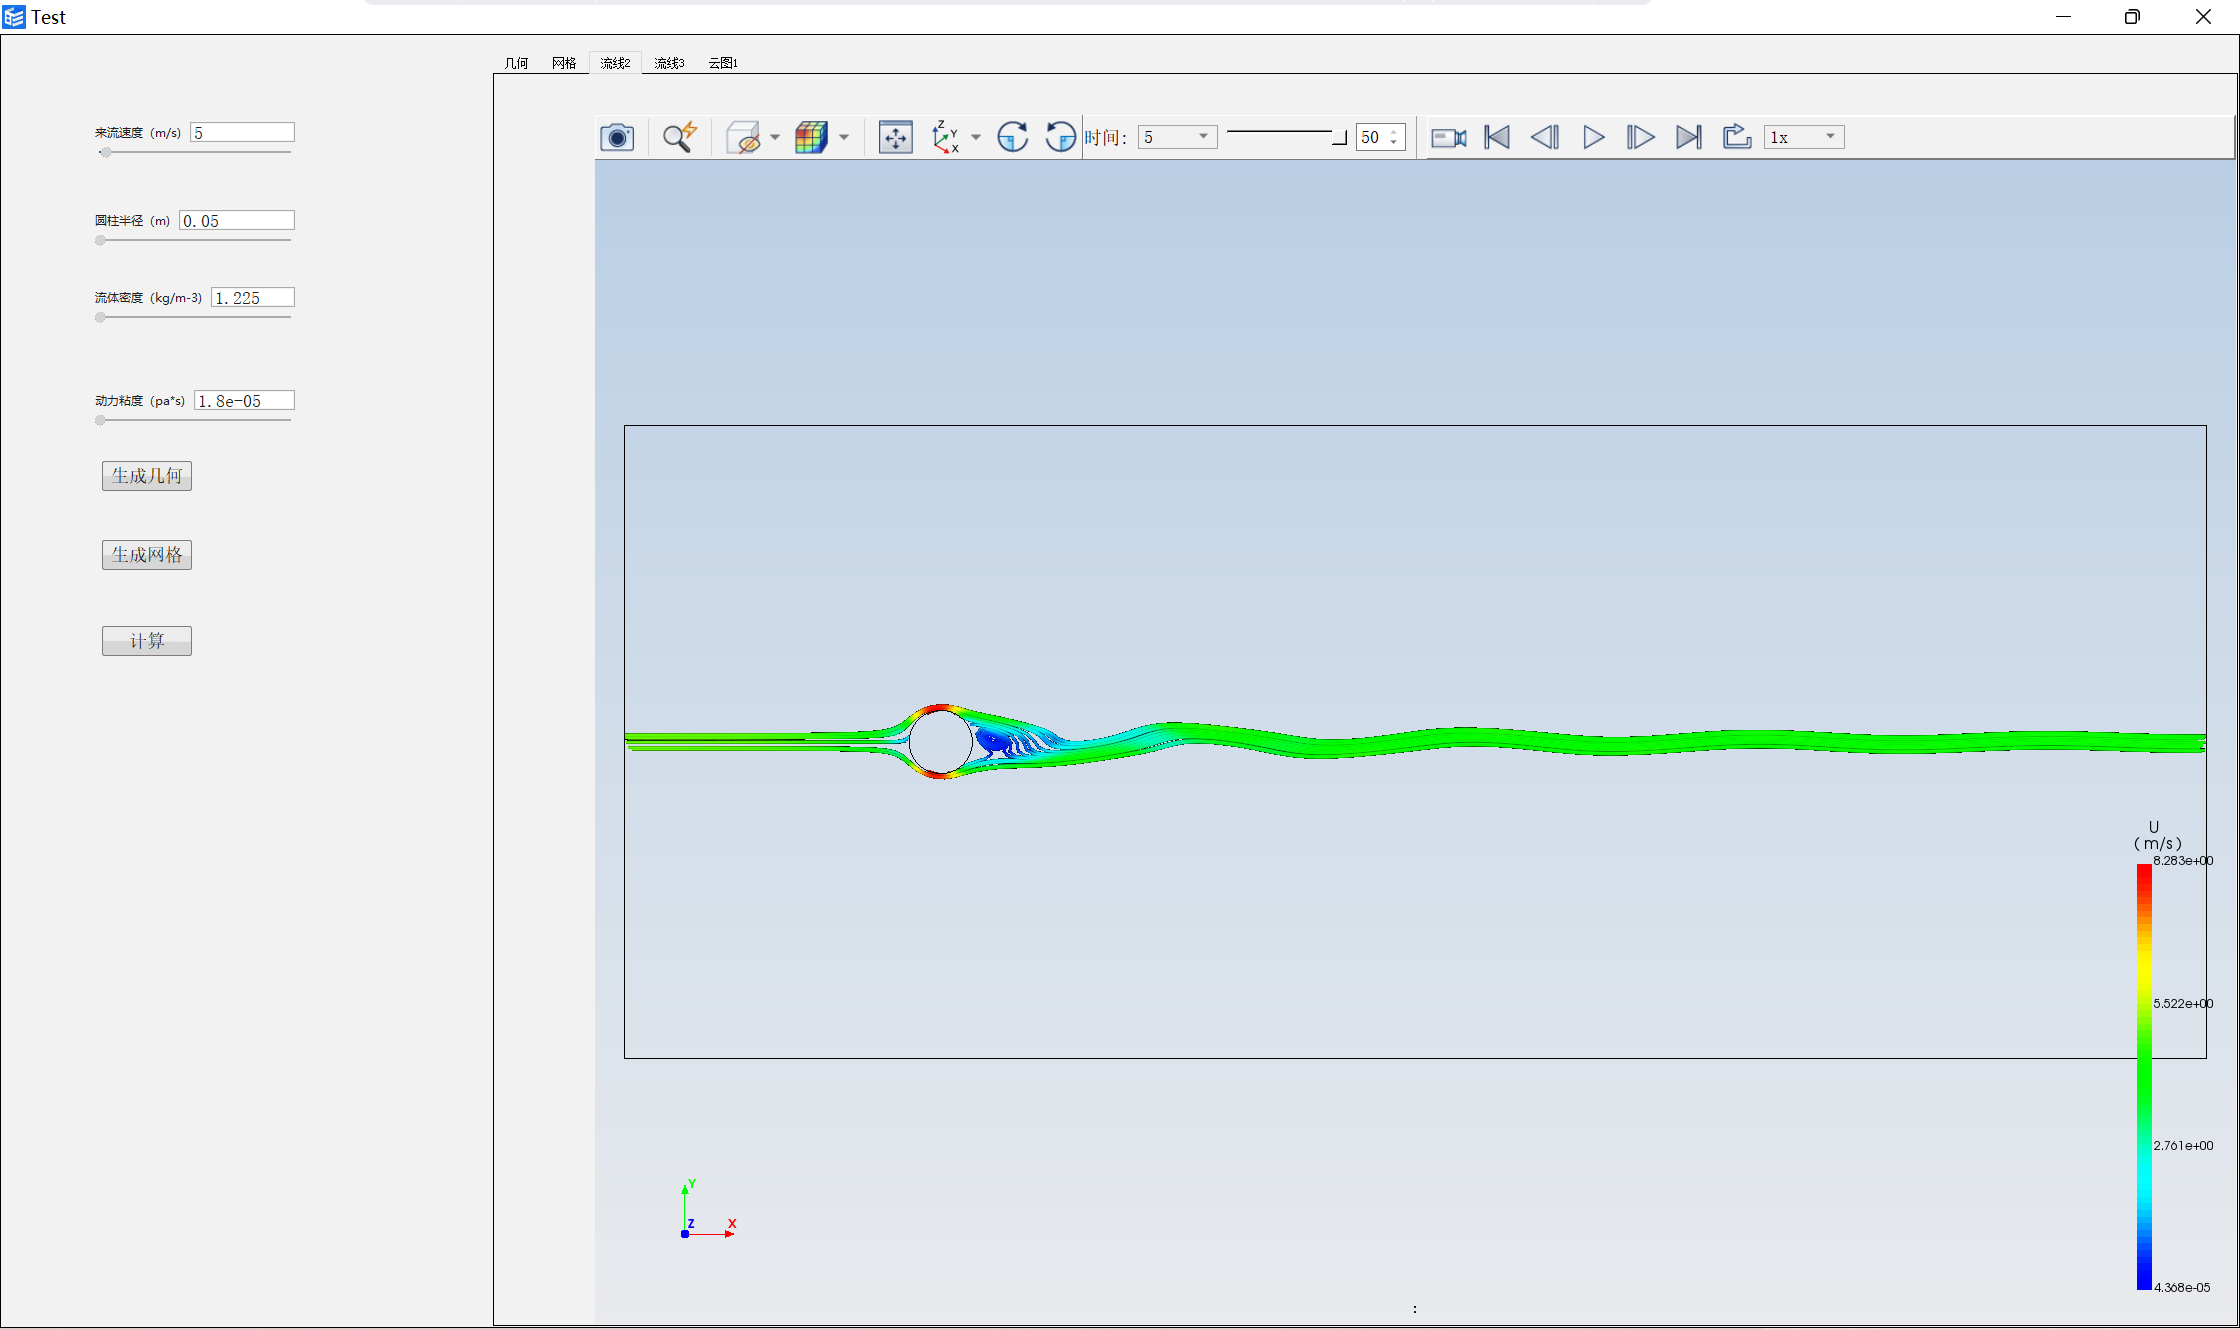This screenshot has width=2240, height=1330.
Task: Open the 1x playback speed dropdown
Action: [x=1805, y=137]
